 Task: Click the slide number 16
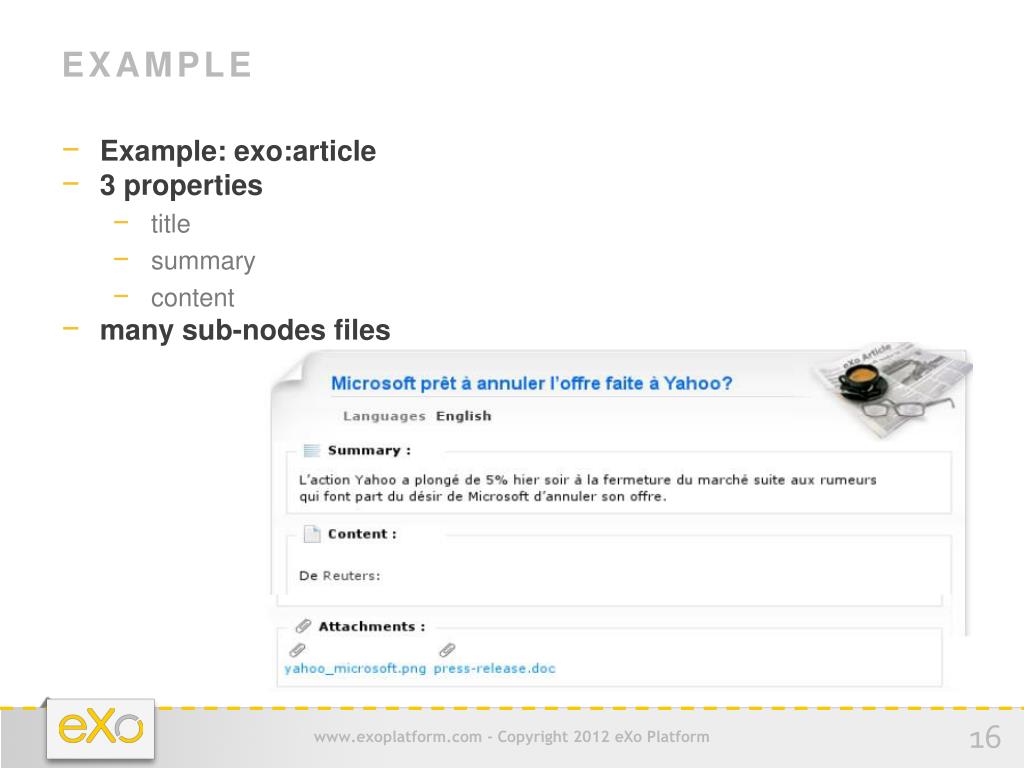pyautogui.click(x=985, y=738)
